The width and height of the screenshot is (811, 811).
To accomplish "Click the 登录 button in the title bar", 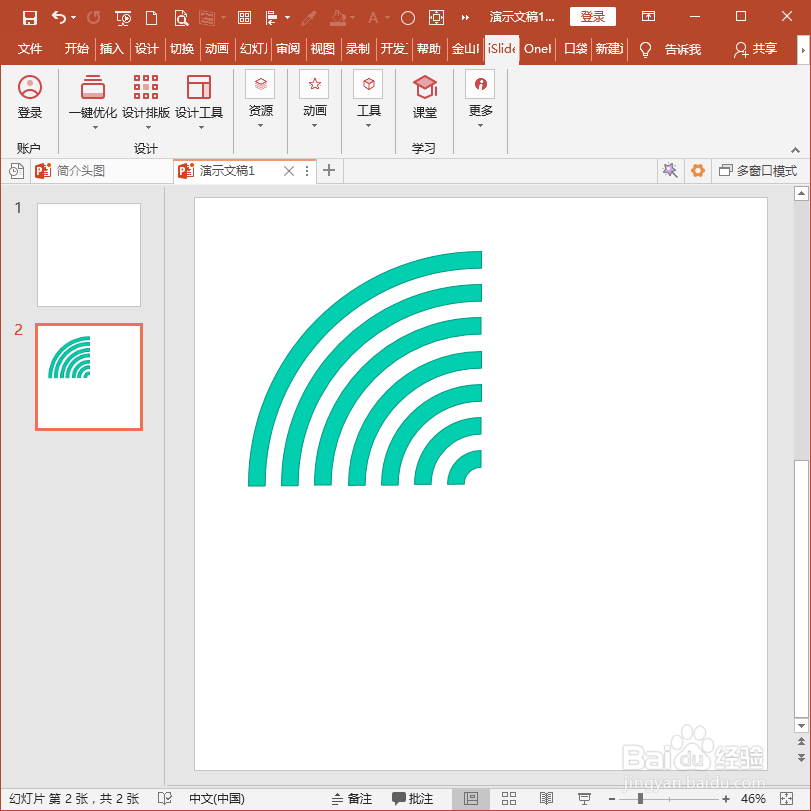I will coord(593,17).
